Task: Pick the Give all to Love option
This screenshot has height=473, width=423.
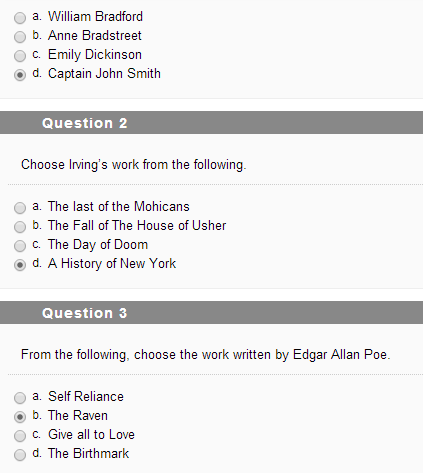Action: point(20,436)
